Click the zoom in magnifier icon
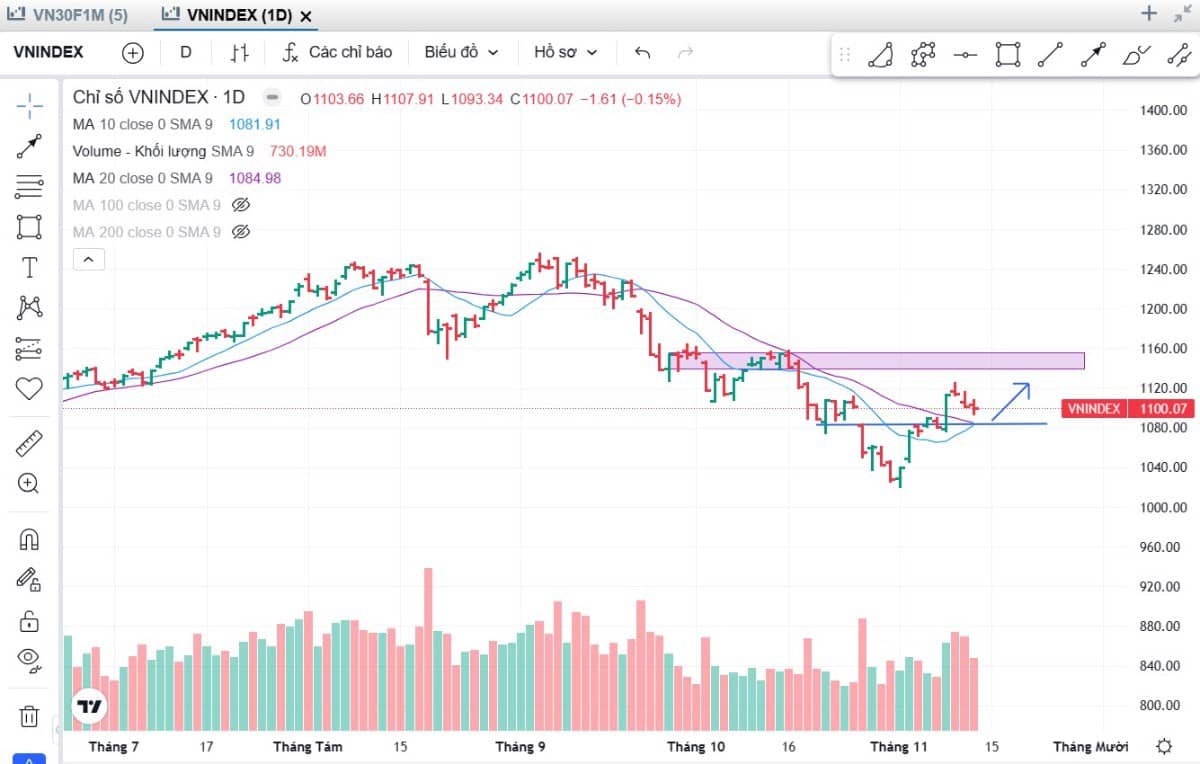 [29, 484]
